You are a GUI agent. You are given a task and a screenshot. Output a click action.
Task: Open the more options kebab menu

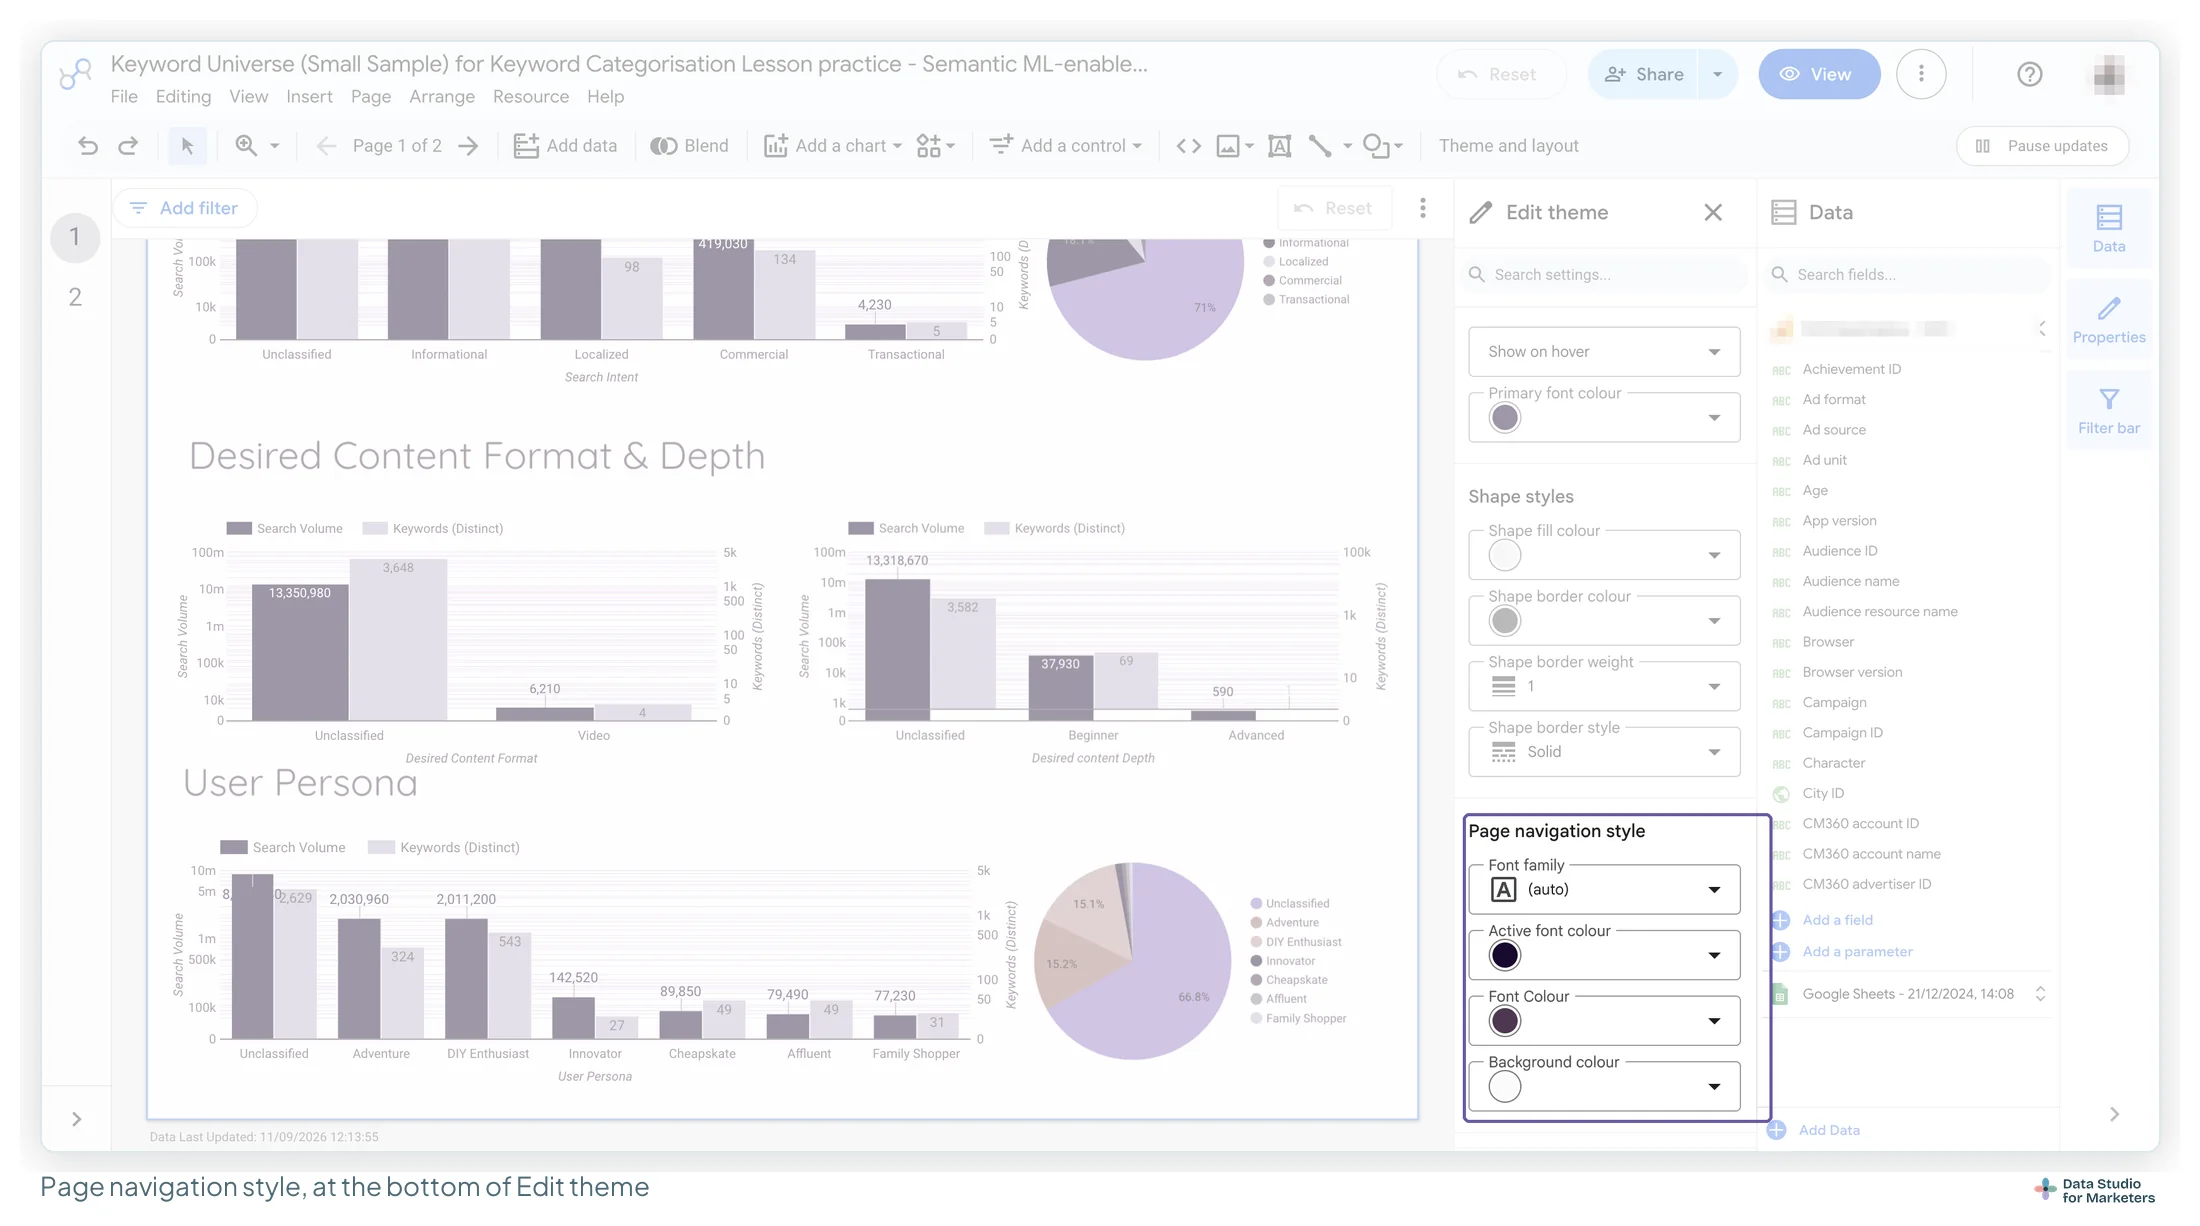point(1921,74)
